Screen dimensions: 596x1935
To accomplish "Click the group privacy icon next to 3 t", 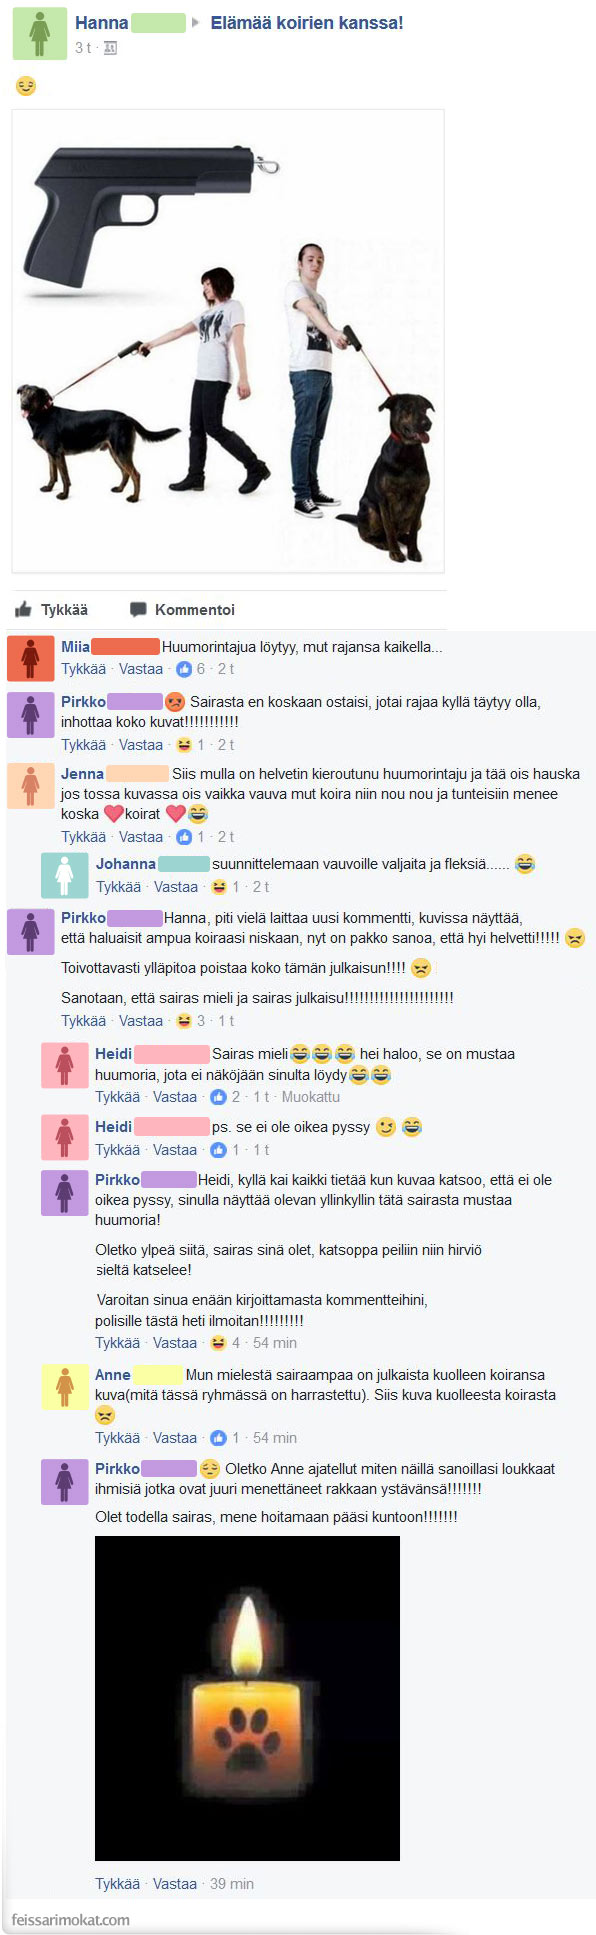I will 110,48.
